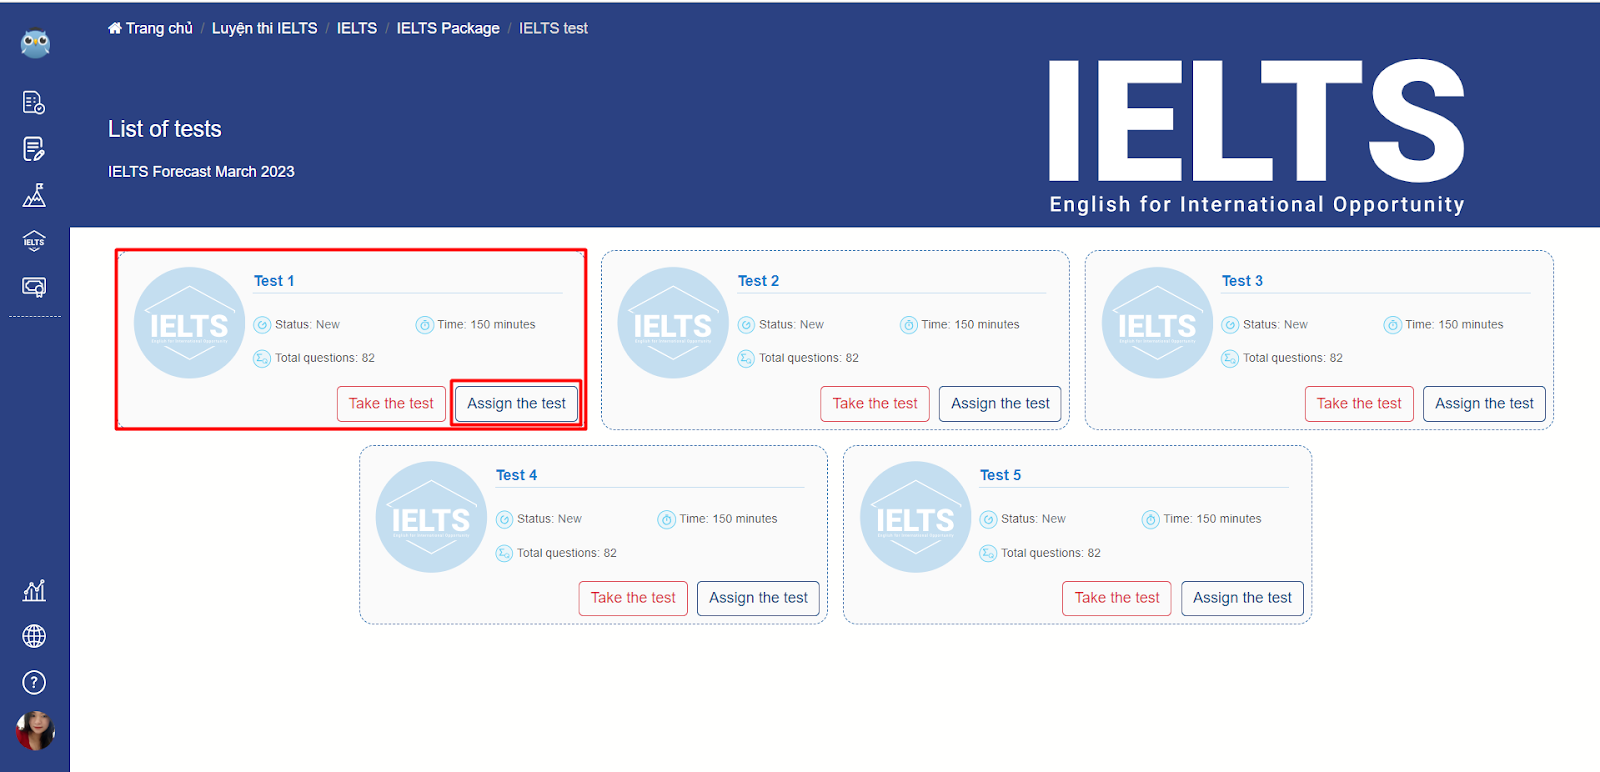Click the home icon in the breadcrumb

[115, 28]
